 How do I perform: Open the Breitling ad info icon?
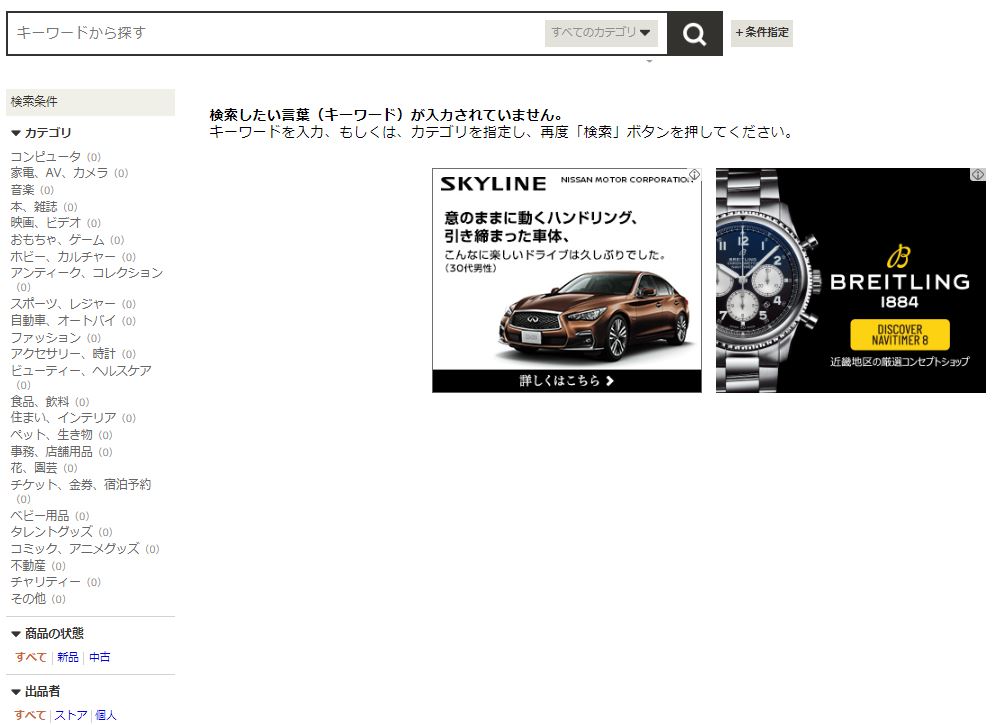(x=978, y=174)
